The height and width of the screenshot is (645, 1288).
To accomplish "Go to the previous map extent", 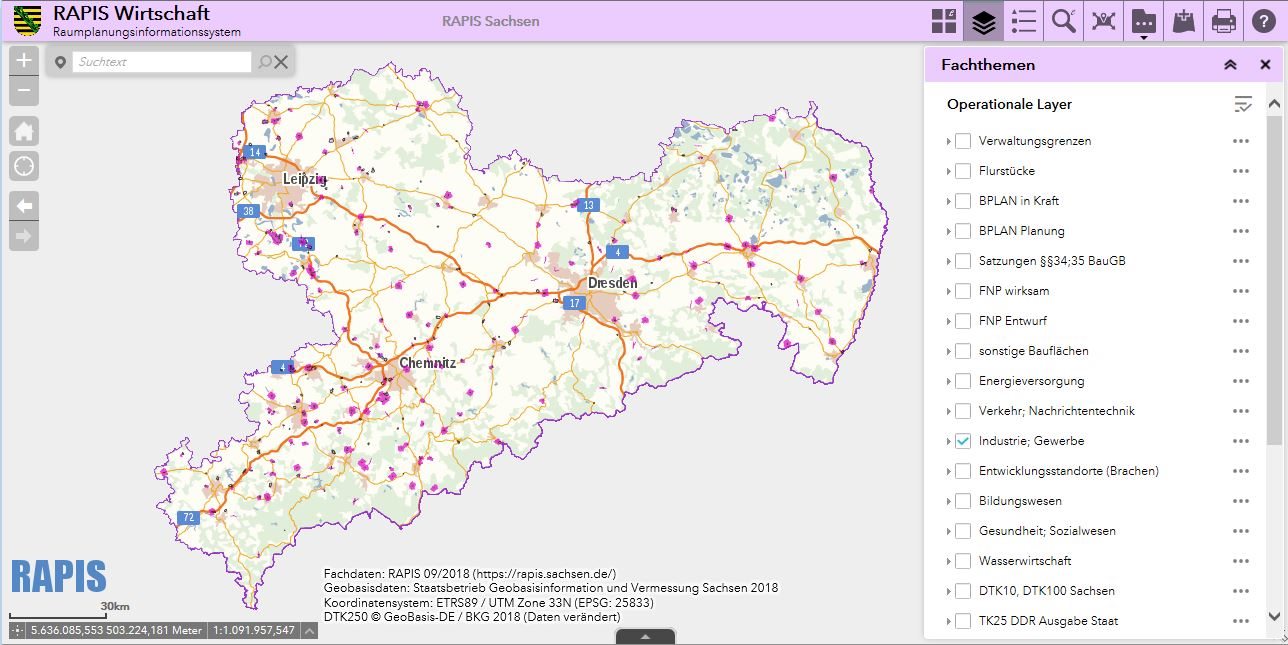I will pyautogui.click(x=24, y=205).
